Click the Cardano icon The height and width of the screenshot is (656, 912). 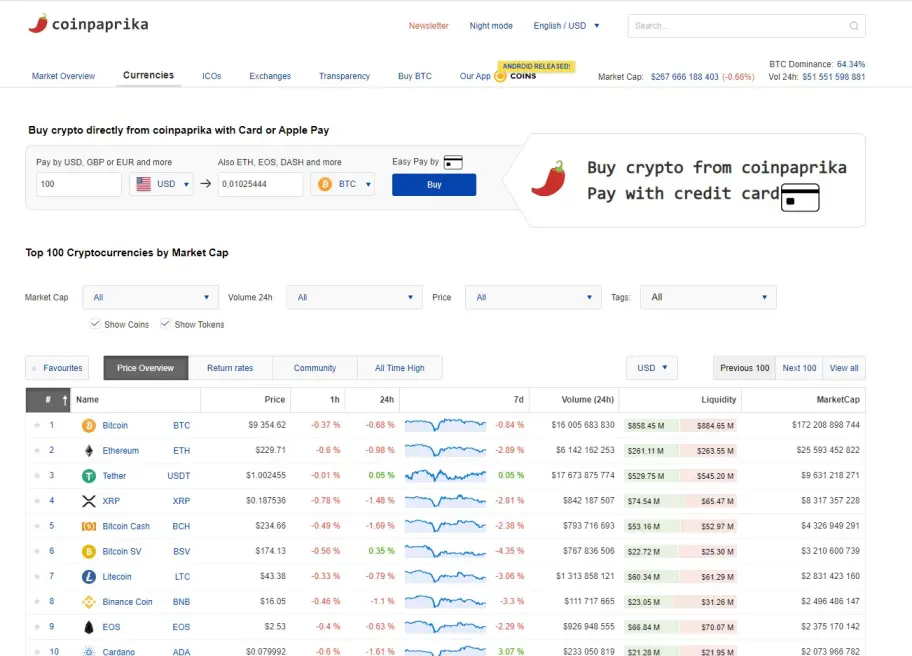click(88, 651)
